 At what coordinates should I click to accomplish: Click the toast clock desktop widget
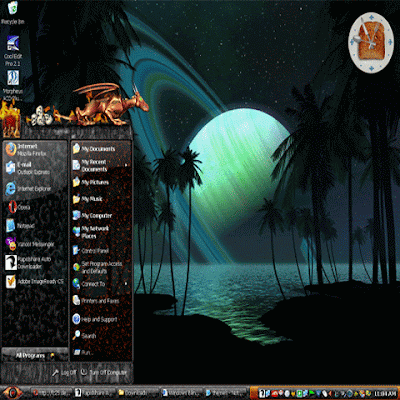coord(371,42)
